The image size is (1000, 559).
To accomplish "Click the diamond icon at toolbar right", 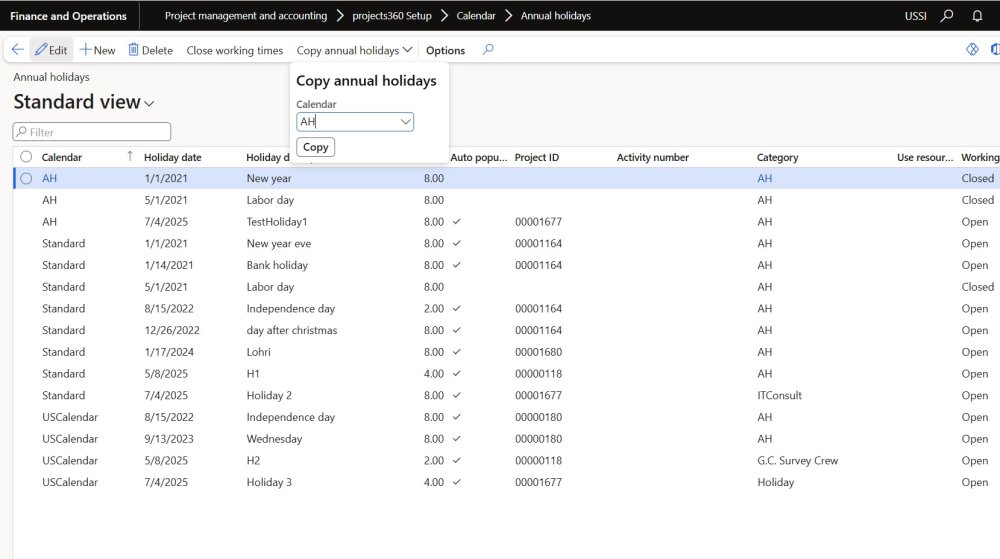I will pyautogui.click(x=971, y=50).
